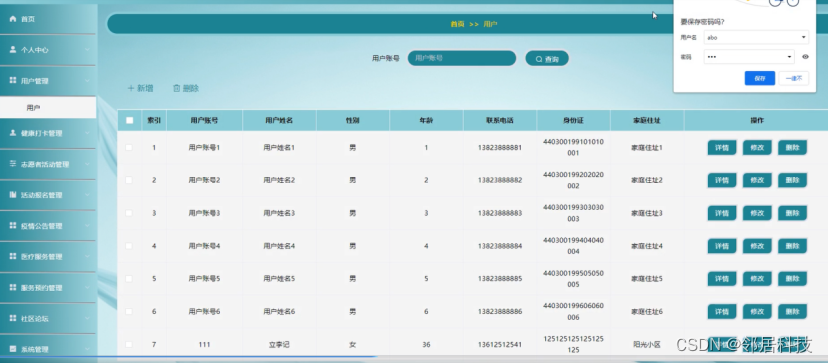The image size is (828, 363).
Task: Click 删除 for 用户账号4
Action: [792, 246]
